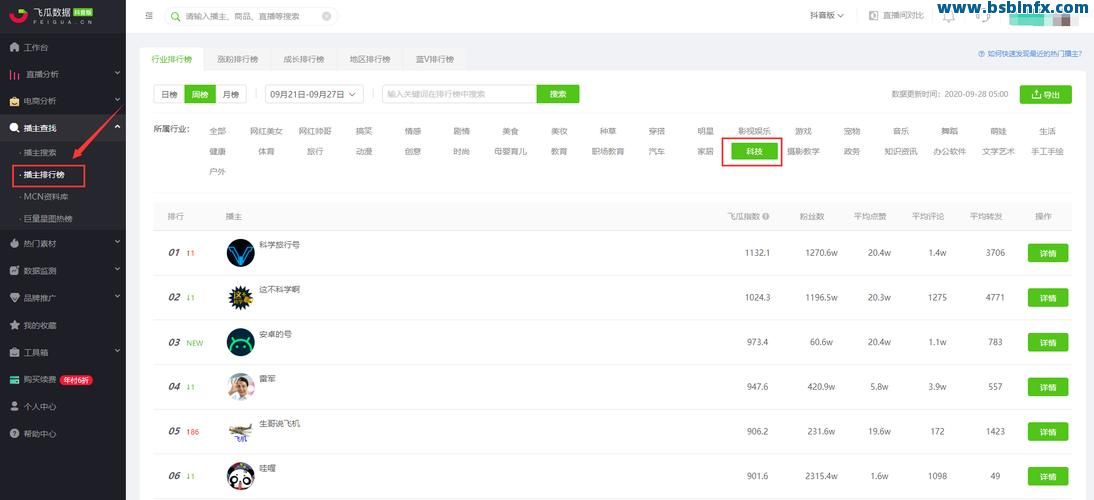Open 工作台 via its home icon
Image resolution: width=1094 pixels, height=500 pixels.
coord(14,47)
